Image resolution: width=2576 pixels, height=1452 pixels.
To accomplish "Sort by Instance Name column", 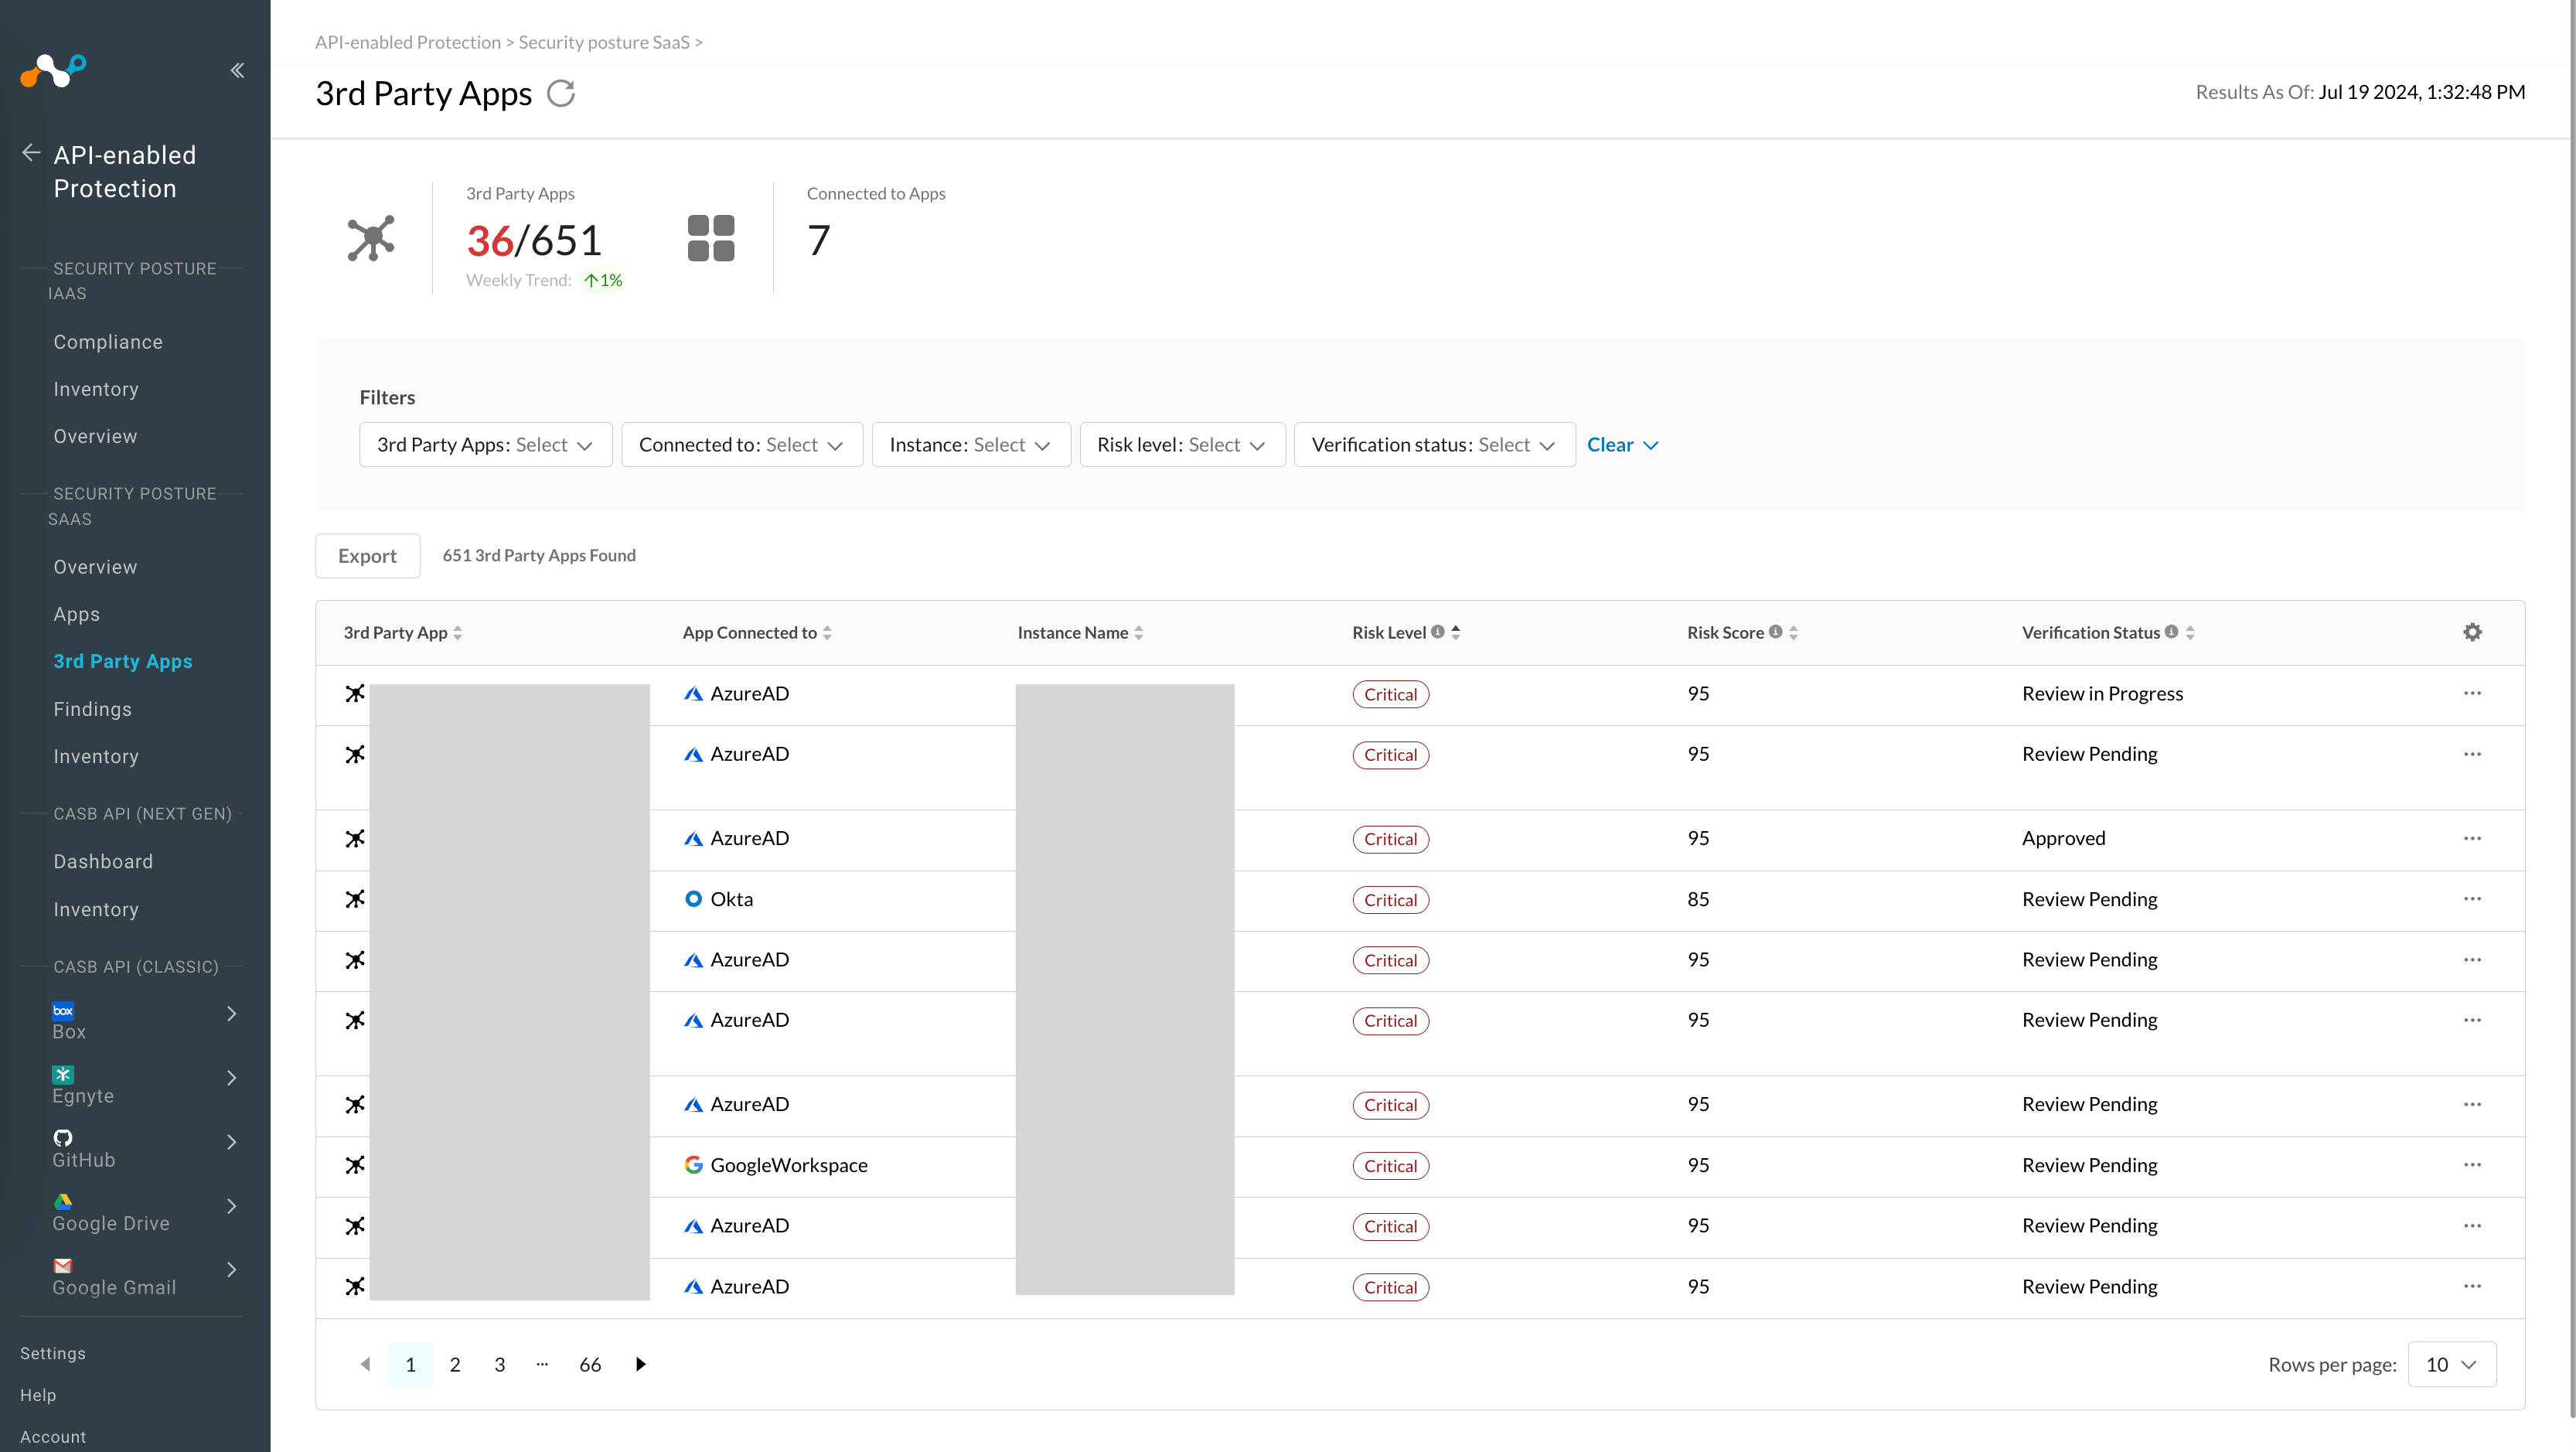I will click(x=1139, y=633).
